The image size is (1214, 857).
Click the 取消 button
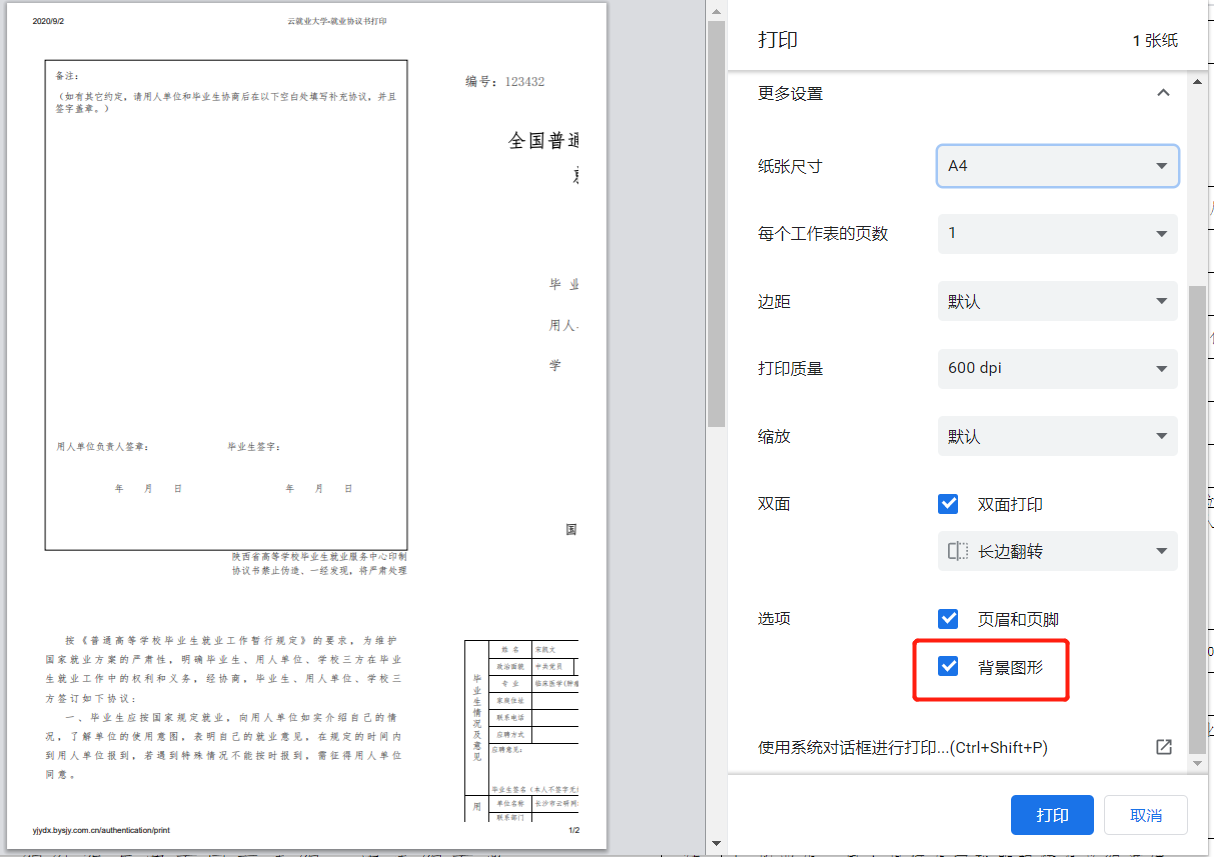click(x=1145, y=815)
